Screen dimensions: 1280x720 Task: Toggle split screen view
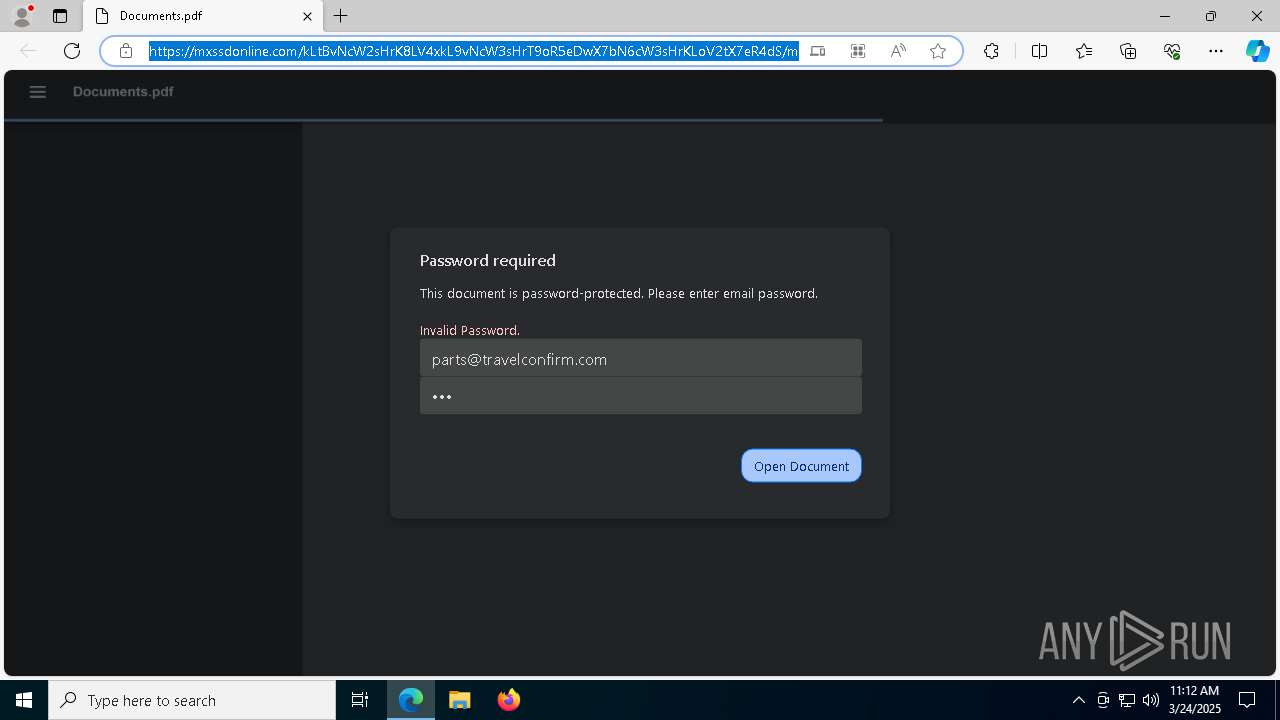coord(1039,51)
